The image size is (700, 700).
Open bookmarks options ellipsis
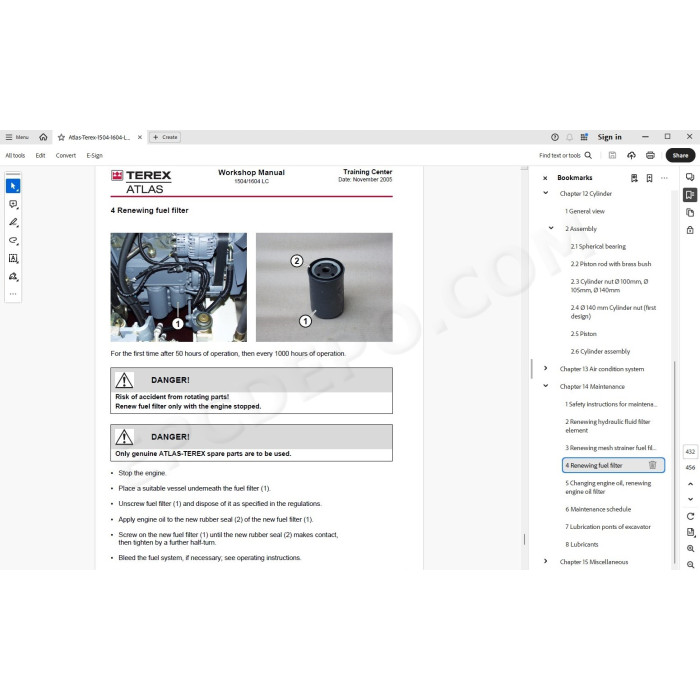point(664,178)
